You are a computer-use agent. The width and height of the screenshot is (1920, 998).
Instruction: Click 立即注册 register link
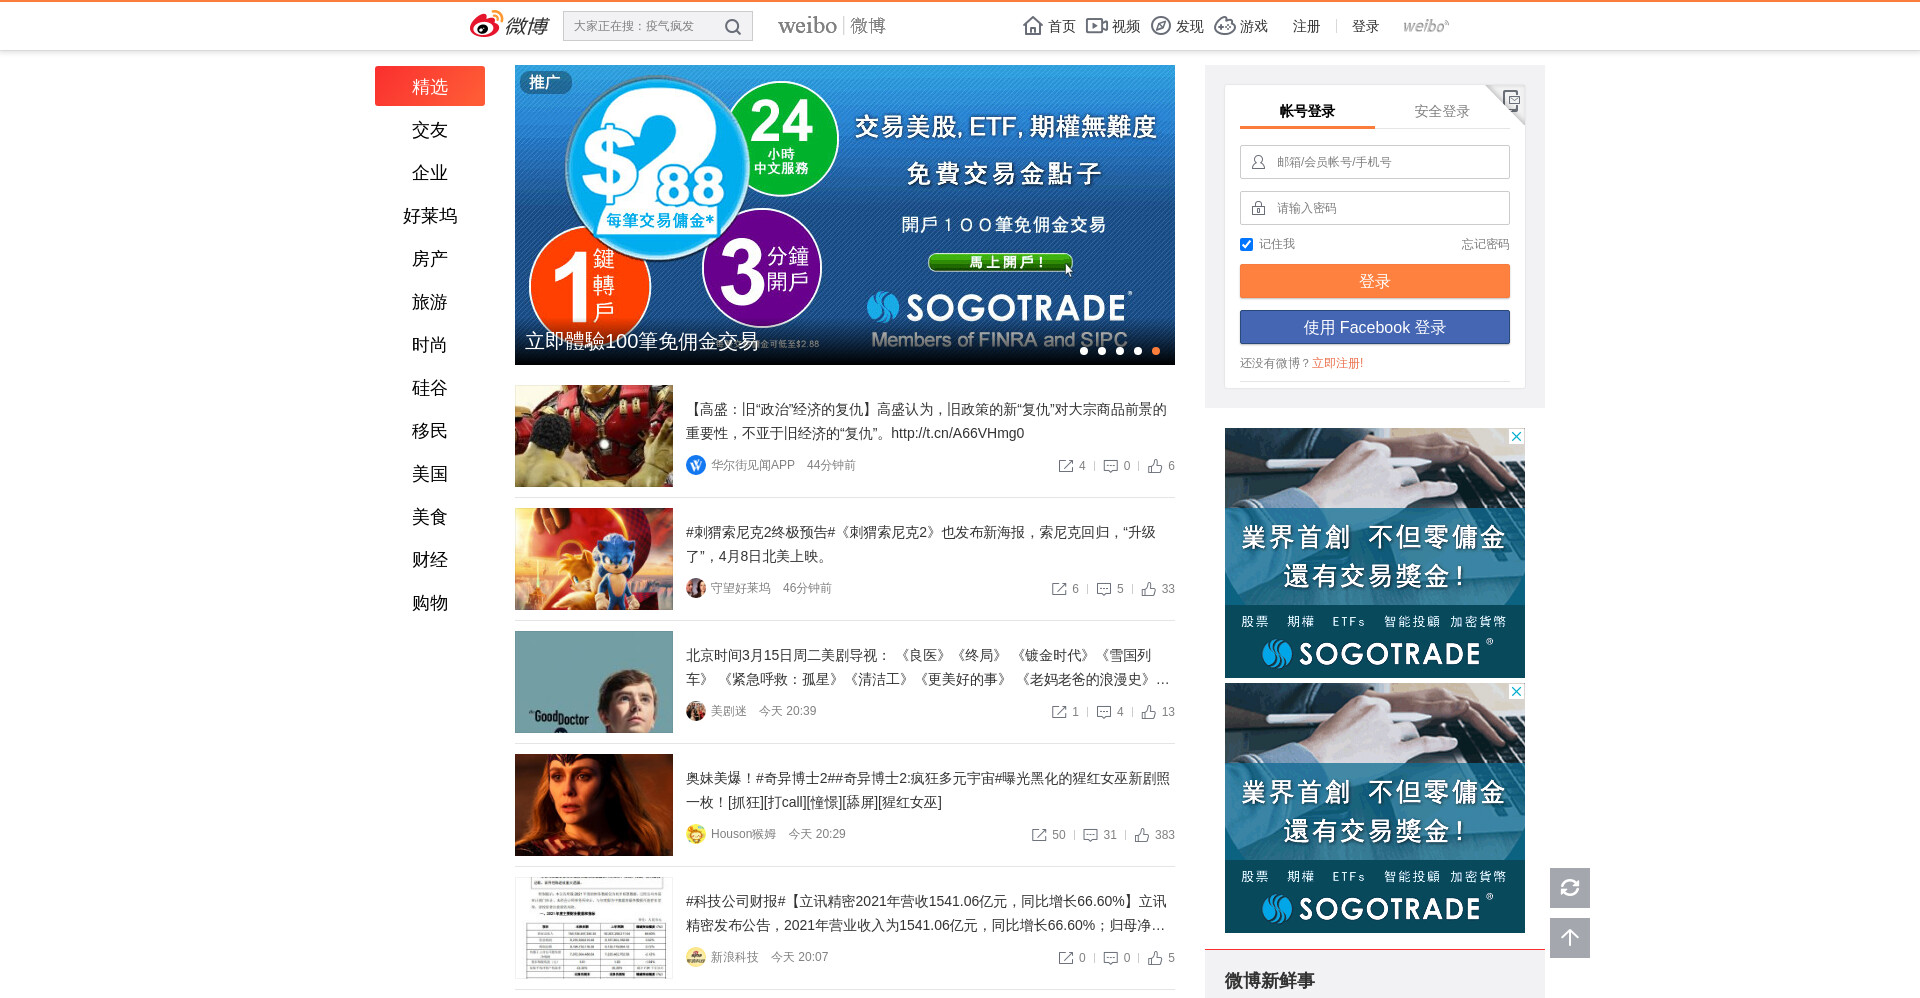(1338, 363)
